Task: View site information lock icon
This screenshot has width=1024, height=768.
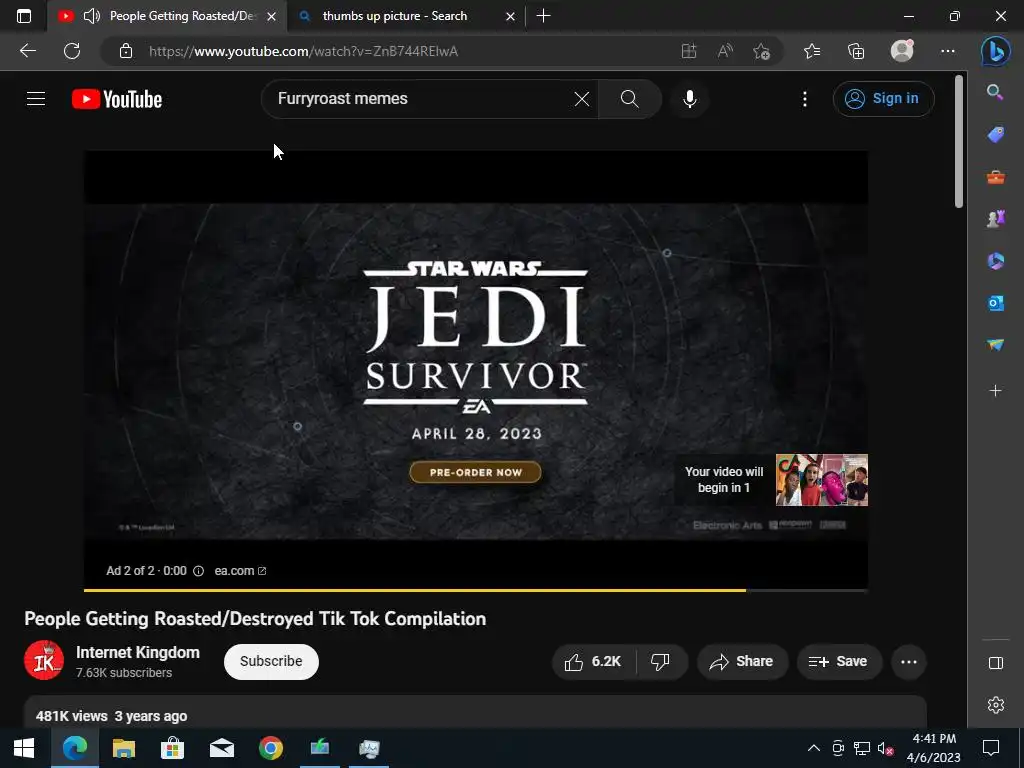Action: click(126, 51)
